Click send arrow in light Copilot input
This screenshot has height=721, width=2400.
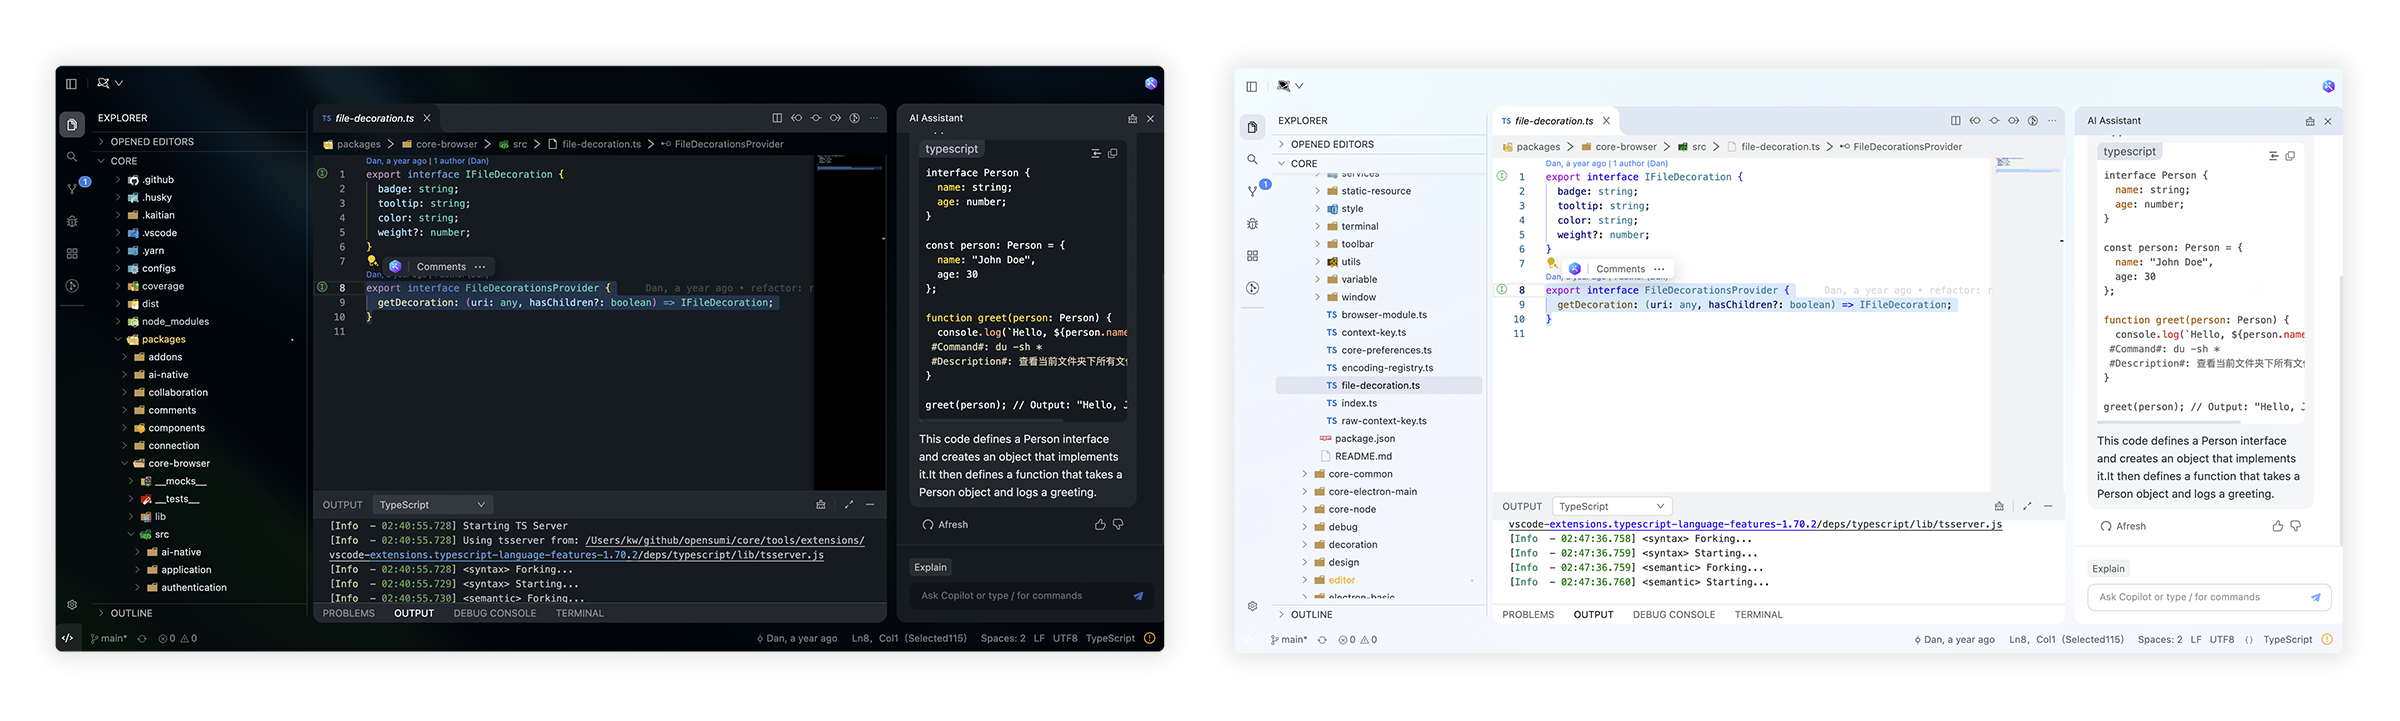click(2315, 598)
